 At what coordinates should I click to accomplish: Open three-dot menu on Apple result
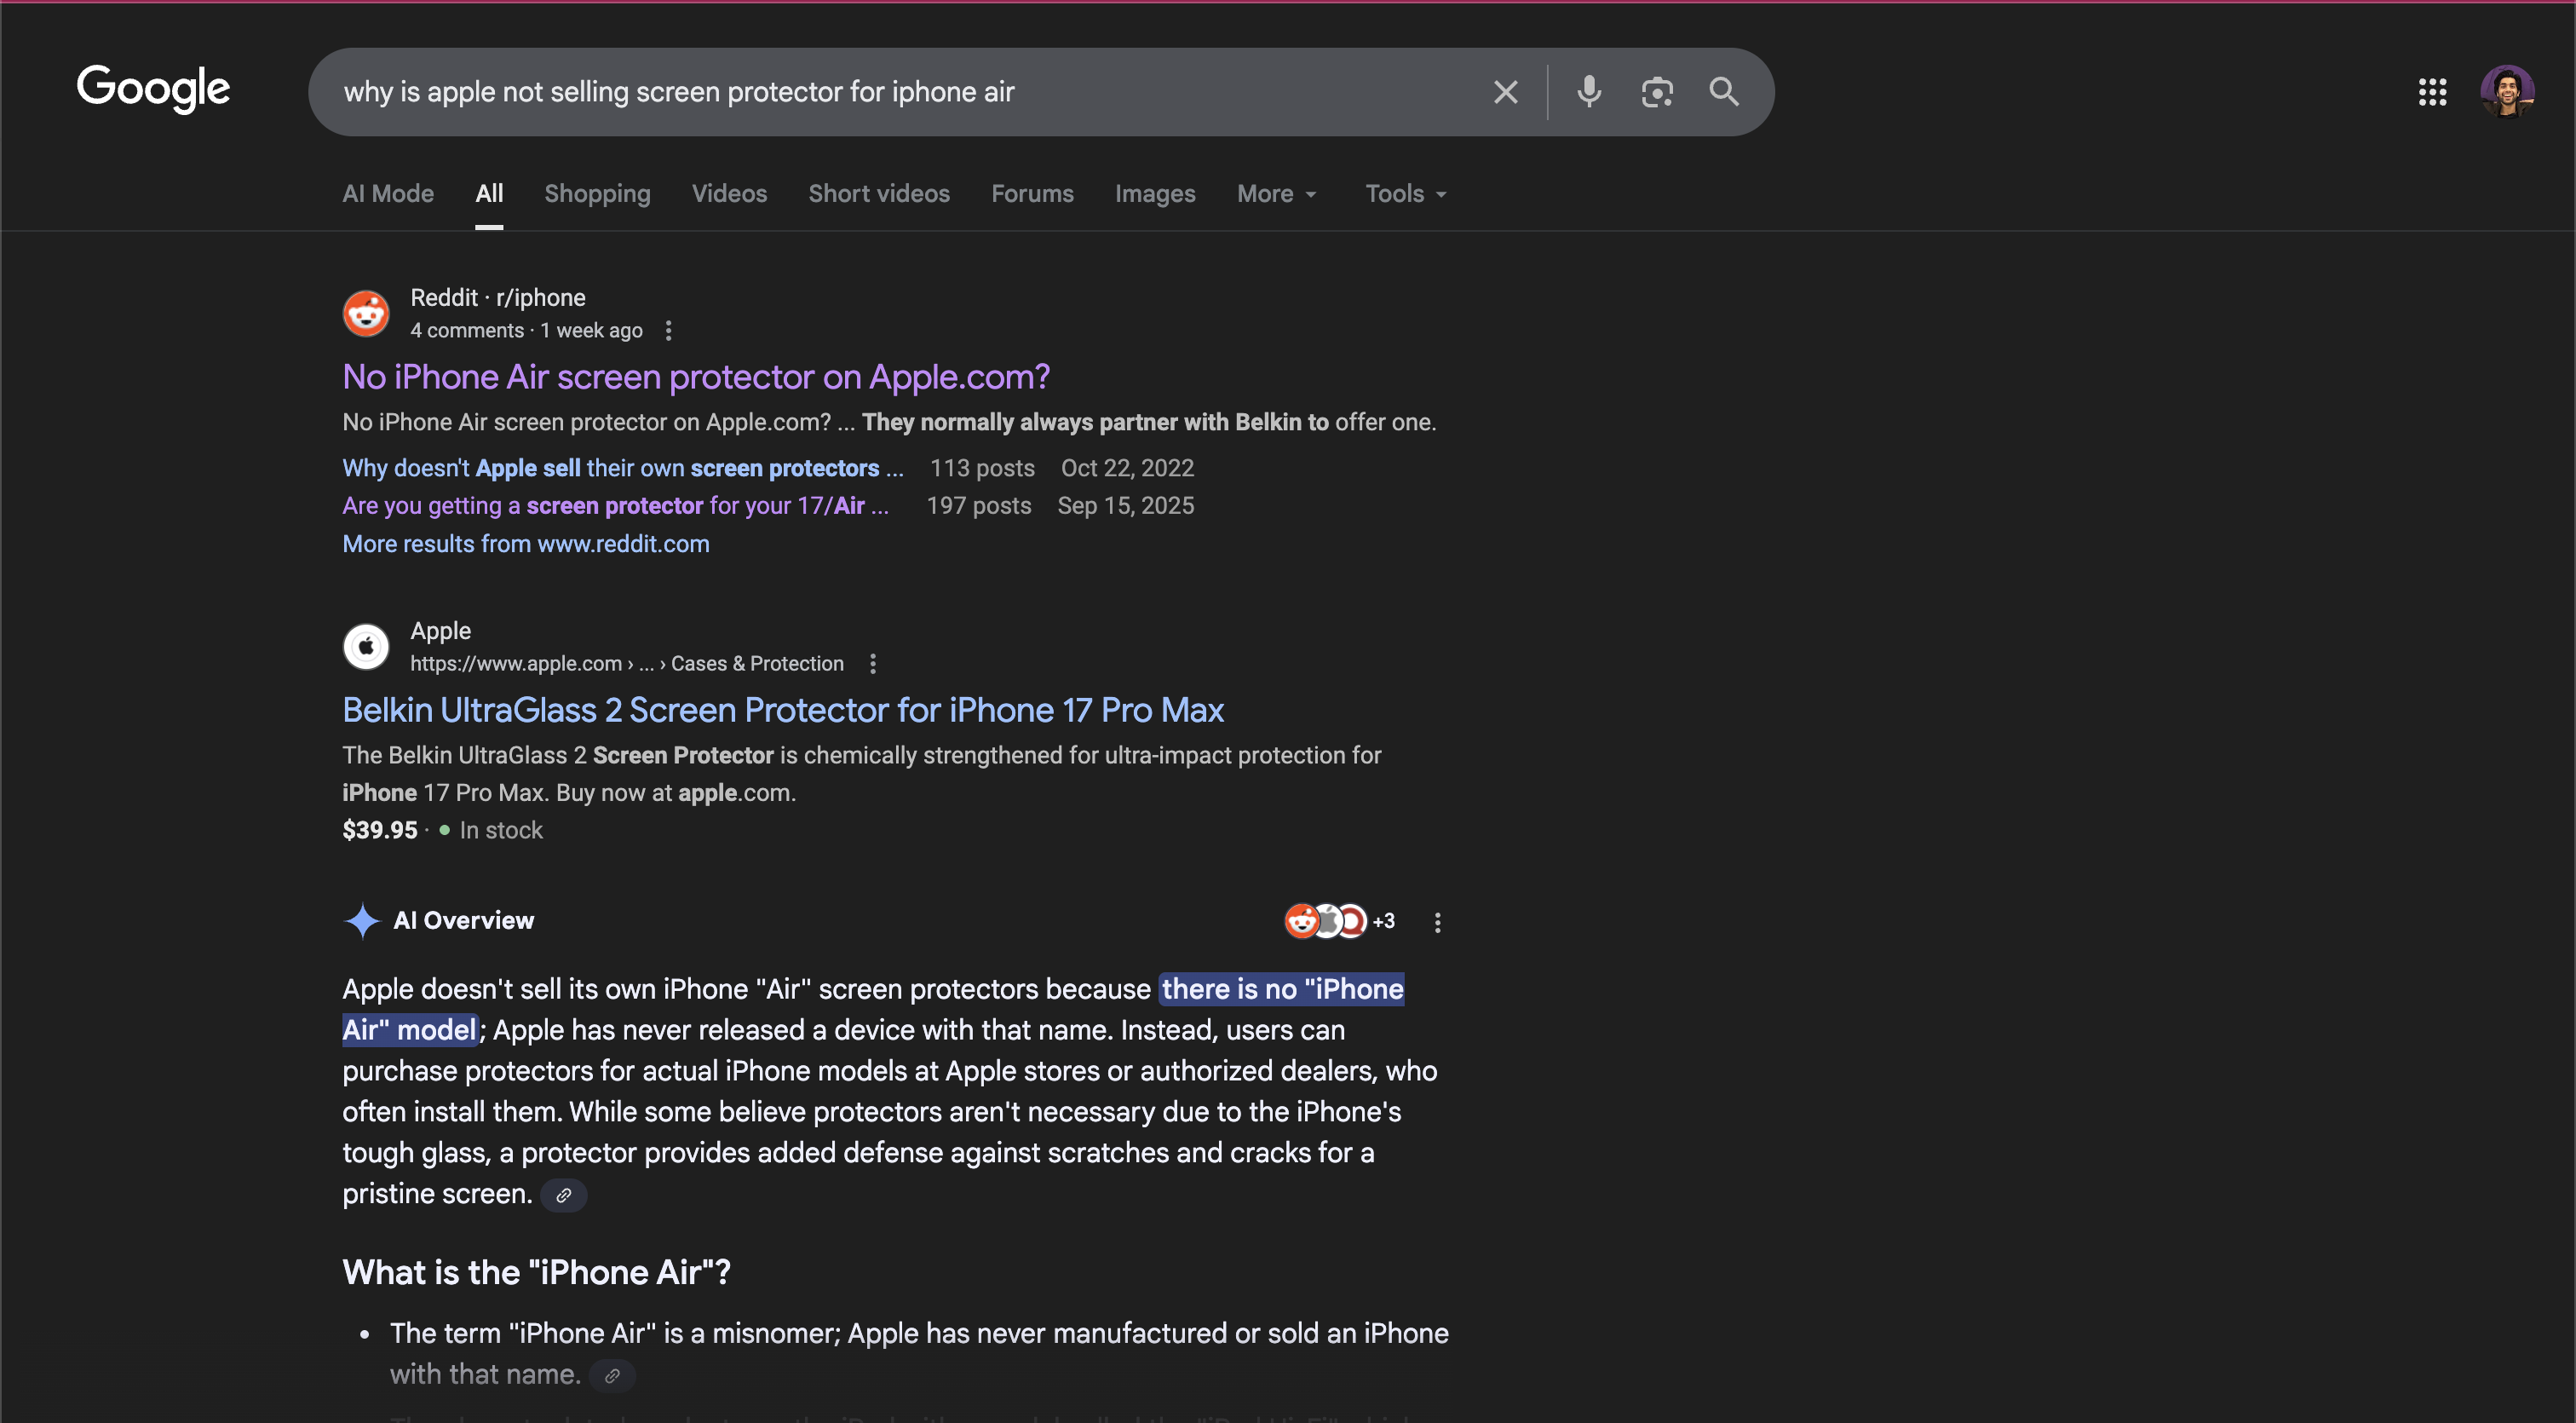(873, 664)
